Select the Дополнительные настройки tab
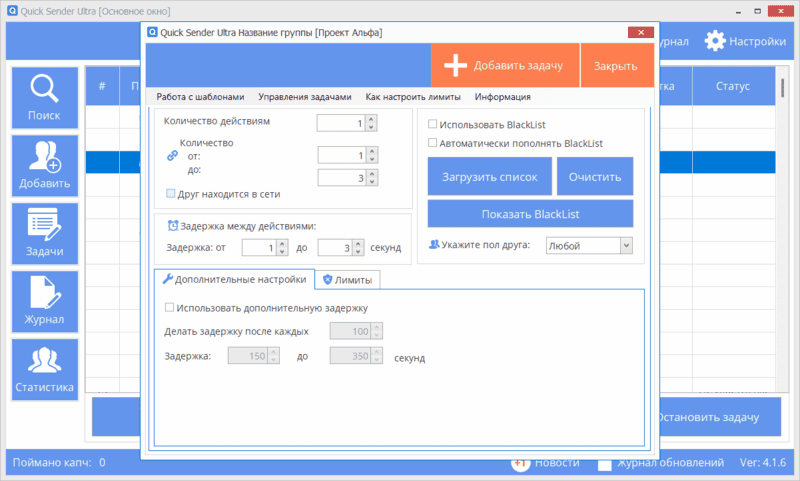The image size is (800, 481). click(x=234, y=279)
